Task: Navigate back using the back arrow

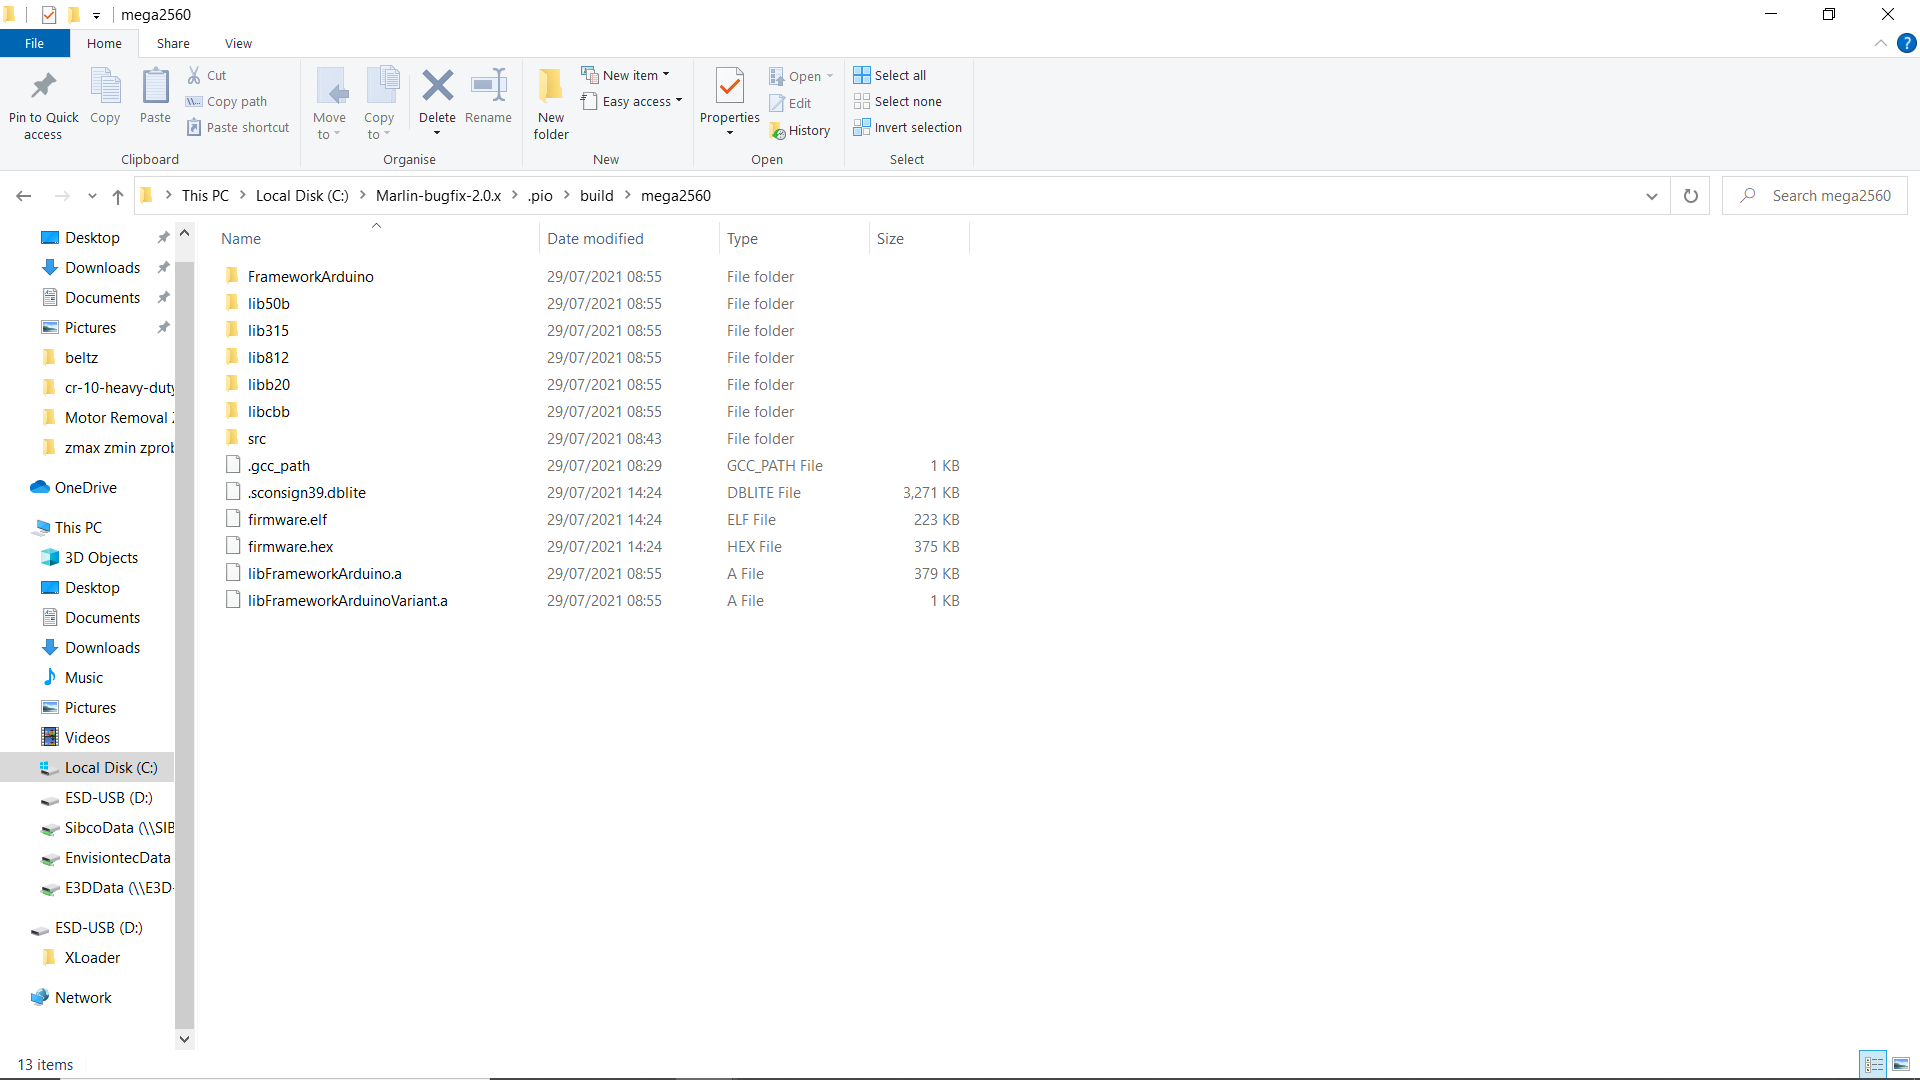Action: pos(22,195)
